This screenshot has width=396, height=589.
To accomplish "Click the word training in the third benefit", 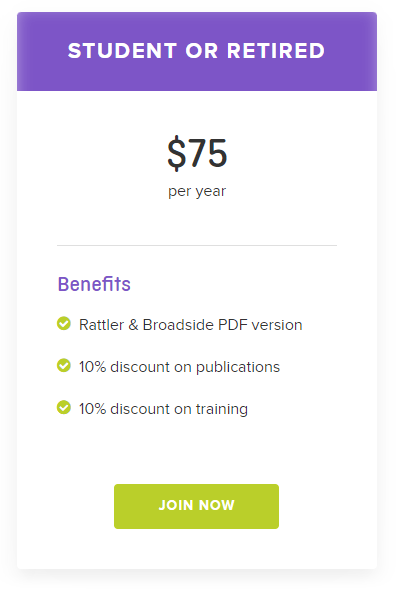I will click(222, 409).
